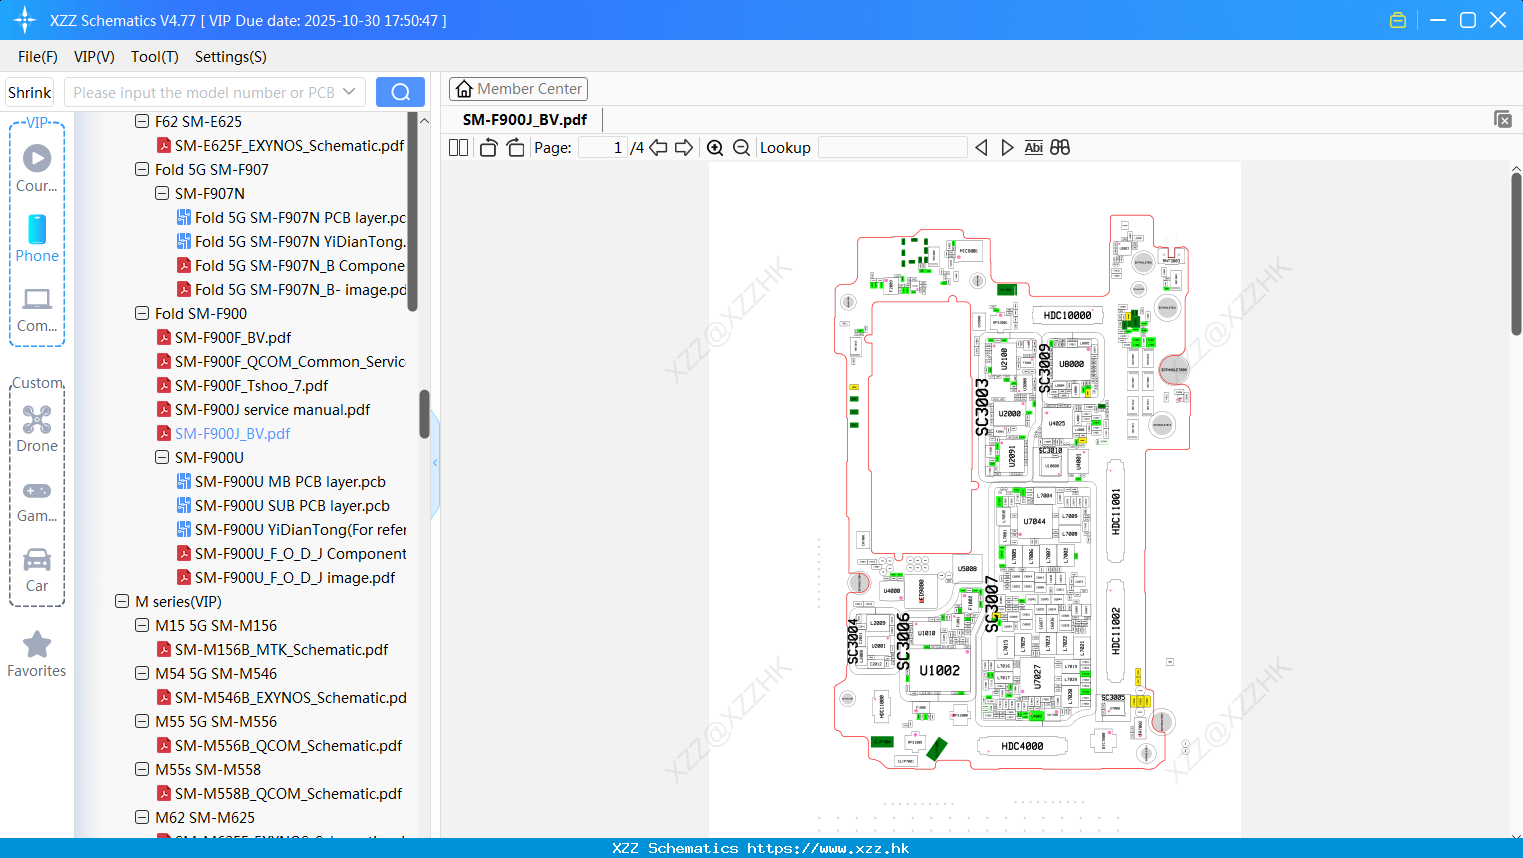Screen dimensions: 1523x858
Task: Select the Computer category
Action: pyautogui.click(x=37, y=309)
